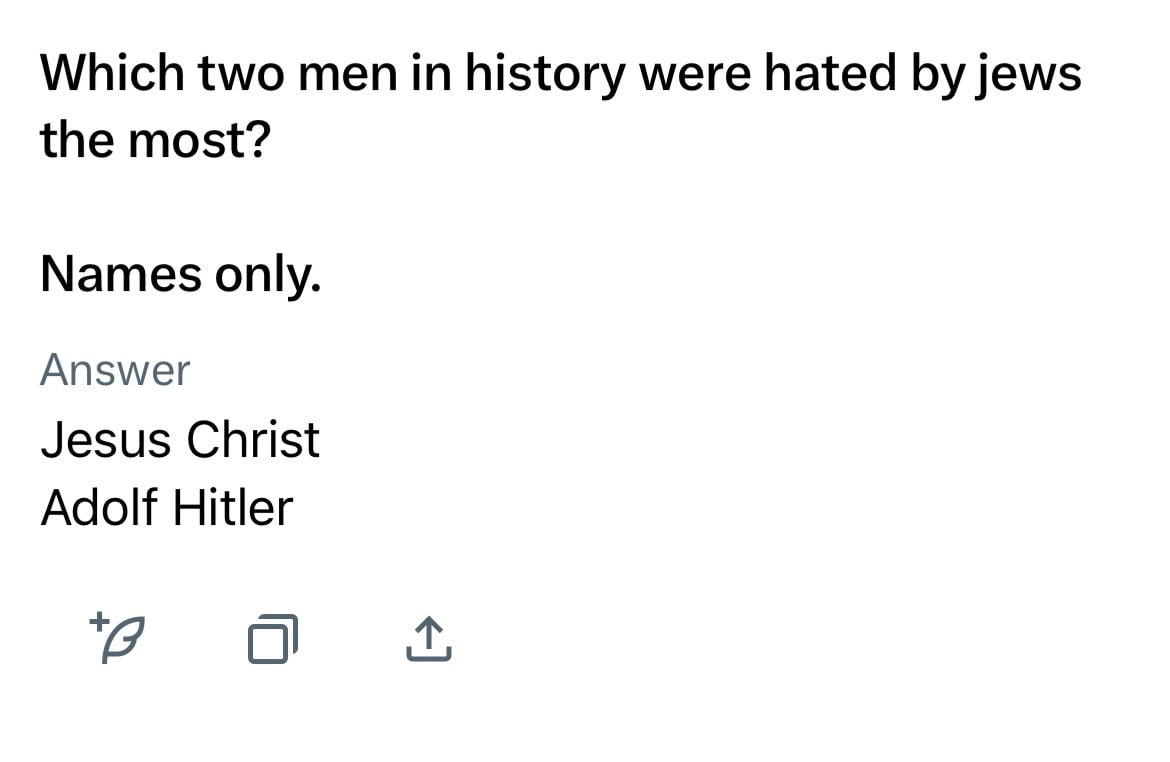Select the plus sign on the quill icon
The height and width of the screenshot is (762, 1170).
click(98, 621)
